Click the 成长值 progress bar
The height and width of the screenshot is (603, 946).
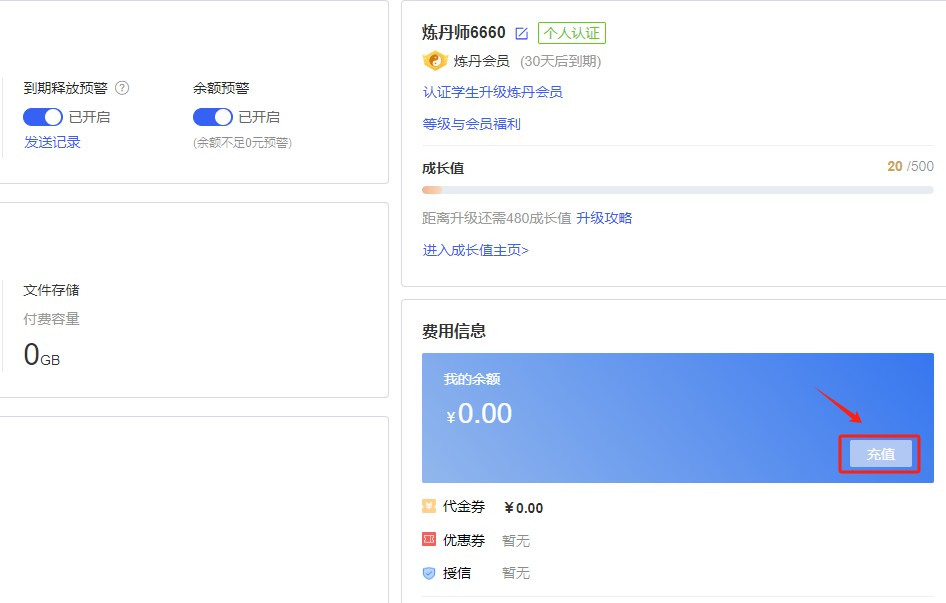677,187
